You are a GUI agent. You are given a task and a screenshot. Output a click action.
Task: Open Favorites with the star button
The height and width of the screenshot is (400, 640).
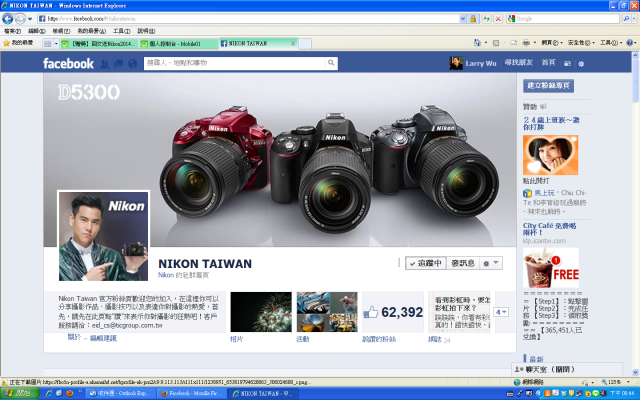[x=18, y=43]
